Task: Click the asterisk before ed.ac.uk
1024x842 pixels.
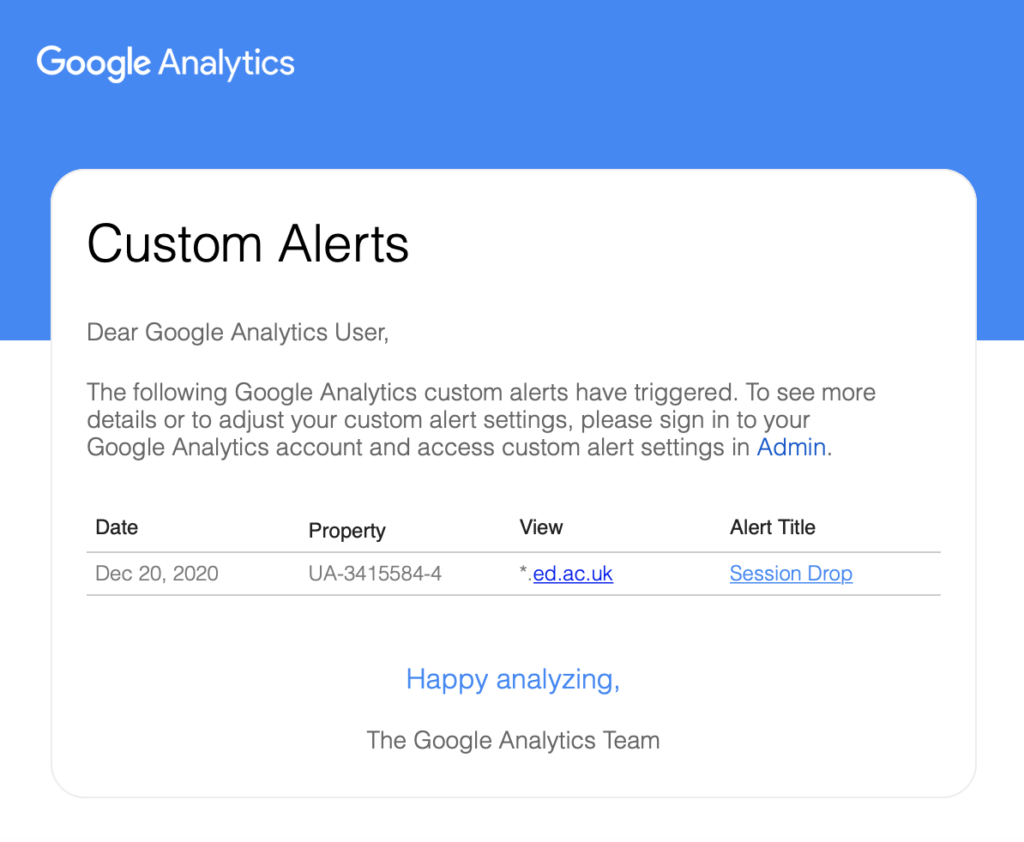Action: [x=523, y=571]
